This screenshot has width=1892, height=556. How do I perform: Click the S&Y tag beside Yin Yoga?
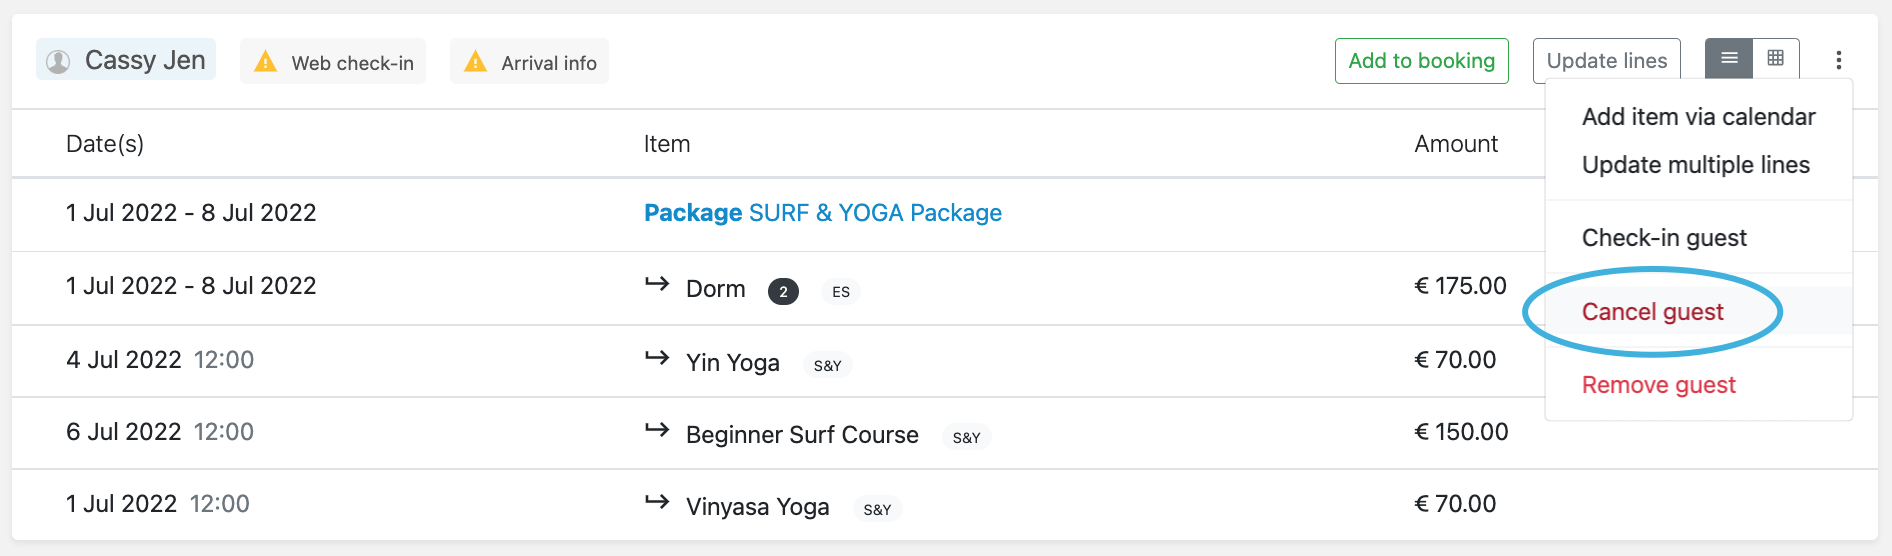828,366
